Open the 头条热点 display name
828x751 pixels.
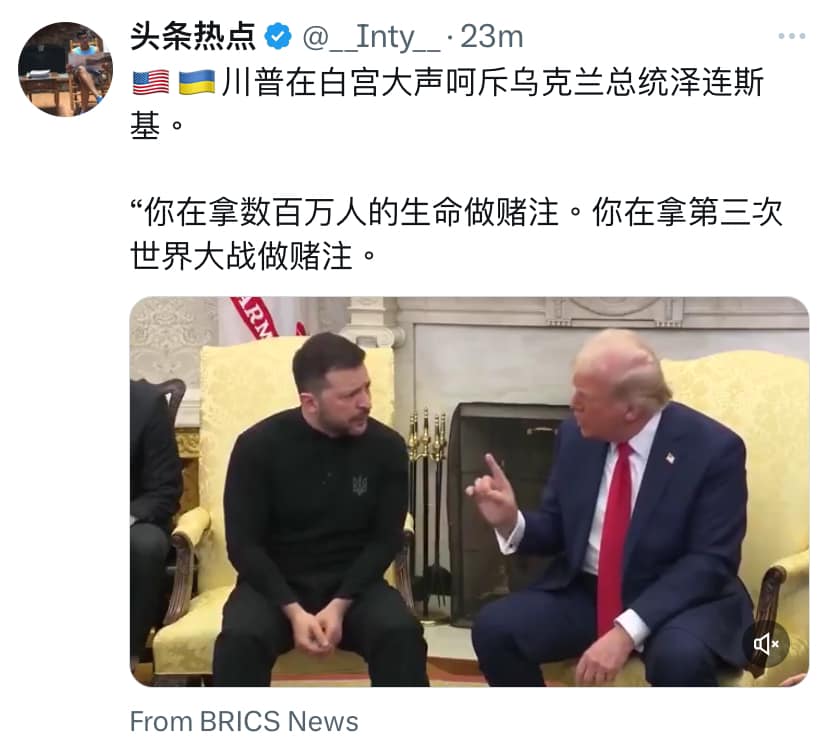click(194, 37)
